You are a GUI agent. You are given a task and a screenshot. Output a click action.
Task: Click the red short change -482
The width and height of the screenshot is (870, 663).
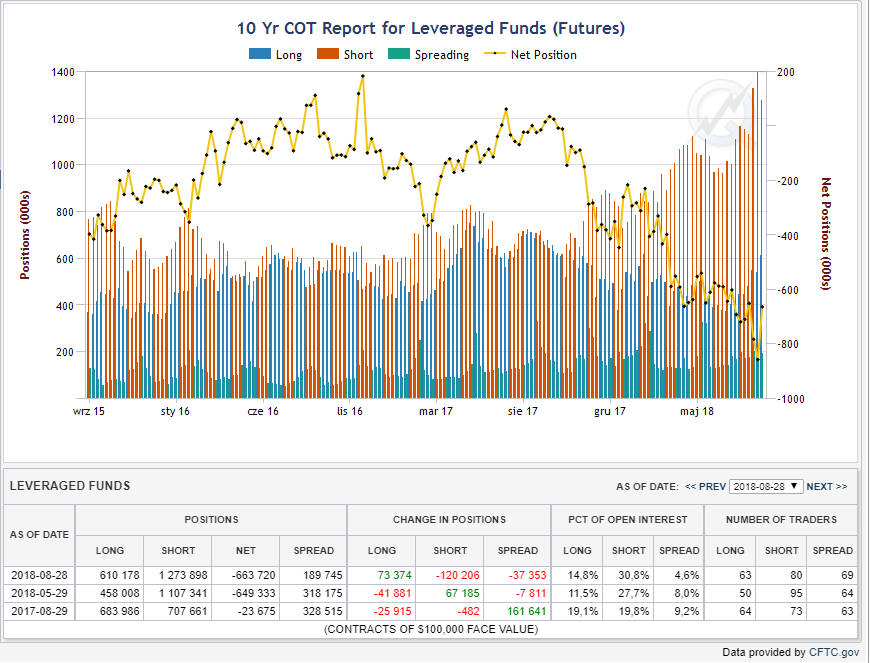(466, 611)
